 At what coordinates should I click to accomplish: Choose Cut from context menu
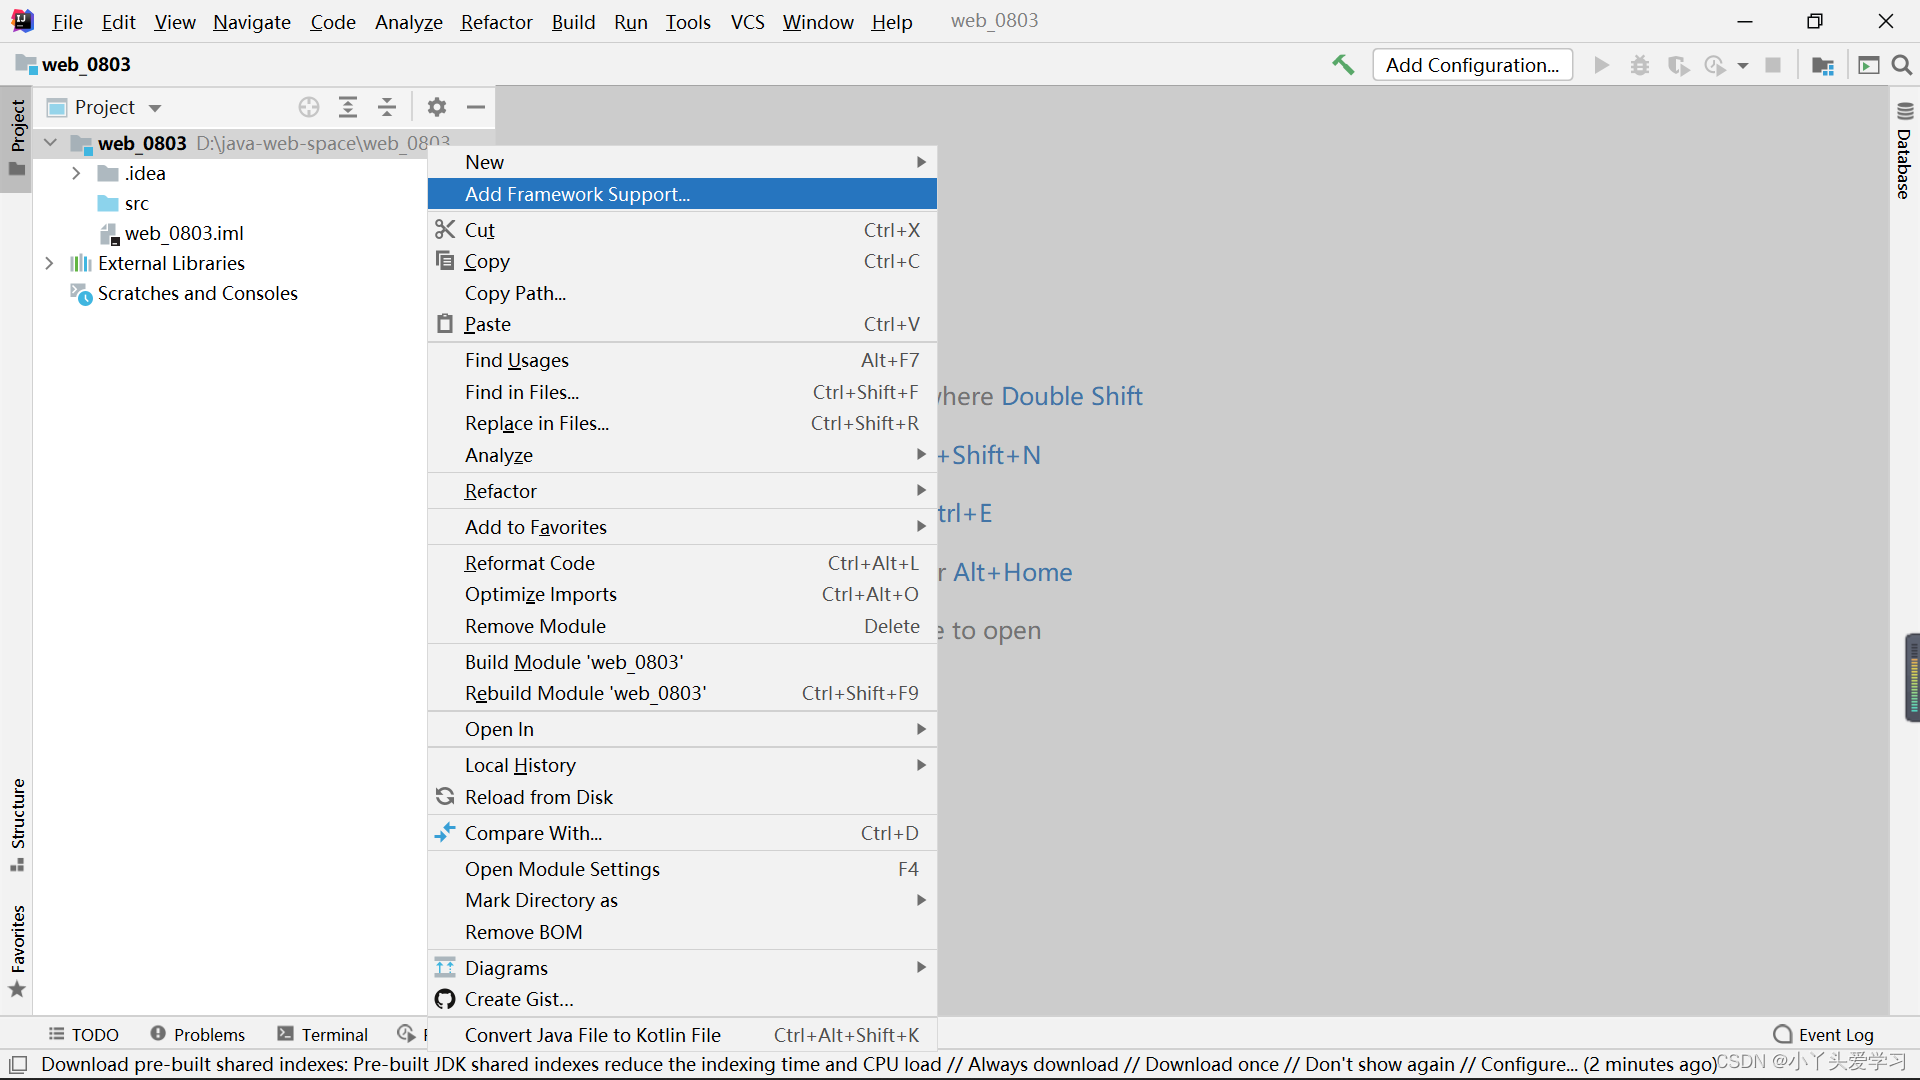tap(682, 230)
